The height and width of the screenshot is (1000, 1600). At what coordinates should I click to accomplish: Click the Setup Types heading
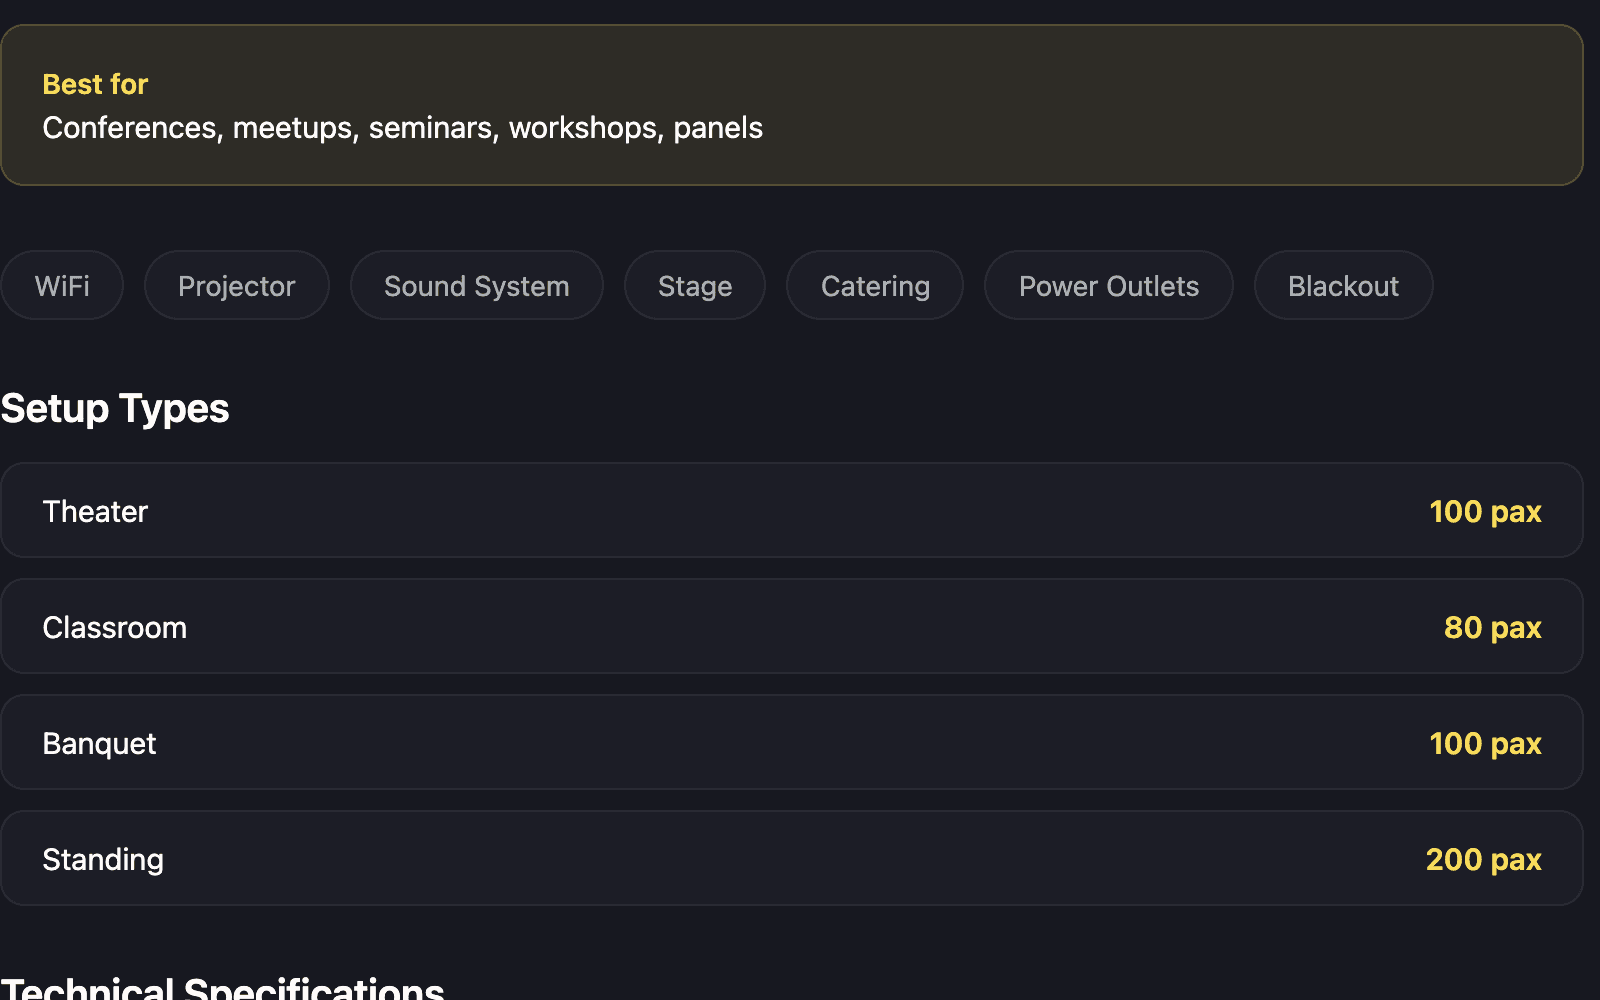(x=115, y=408)
